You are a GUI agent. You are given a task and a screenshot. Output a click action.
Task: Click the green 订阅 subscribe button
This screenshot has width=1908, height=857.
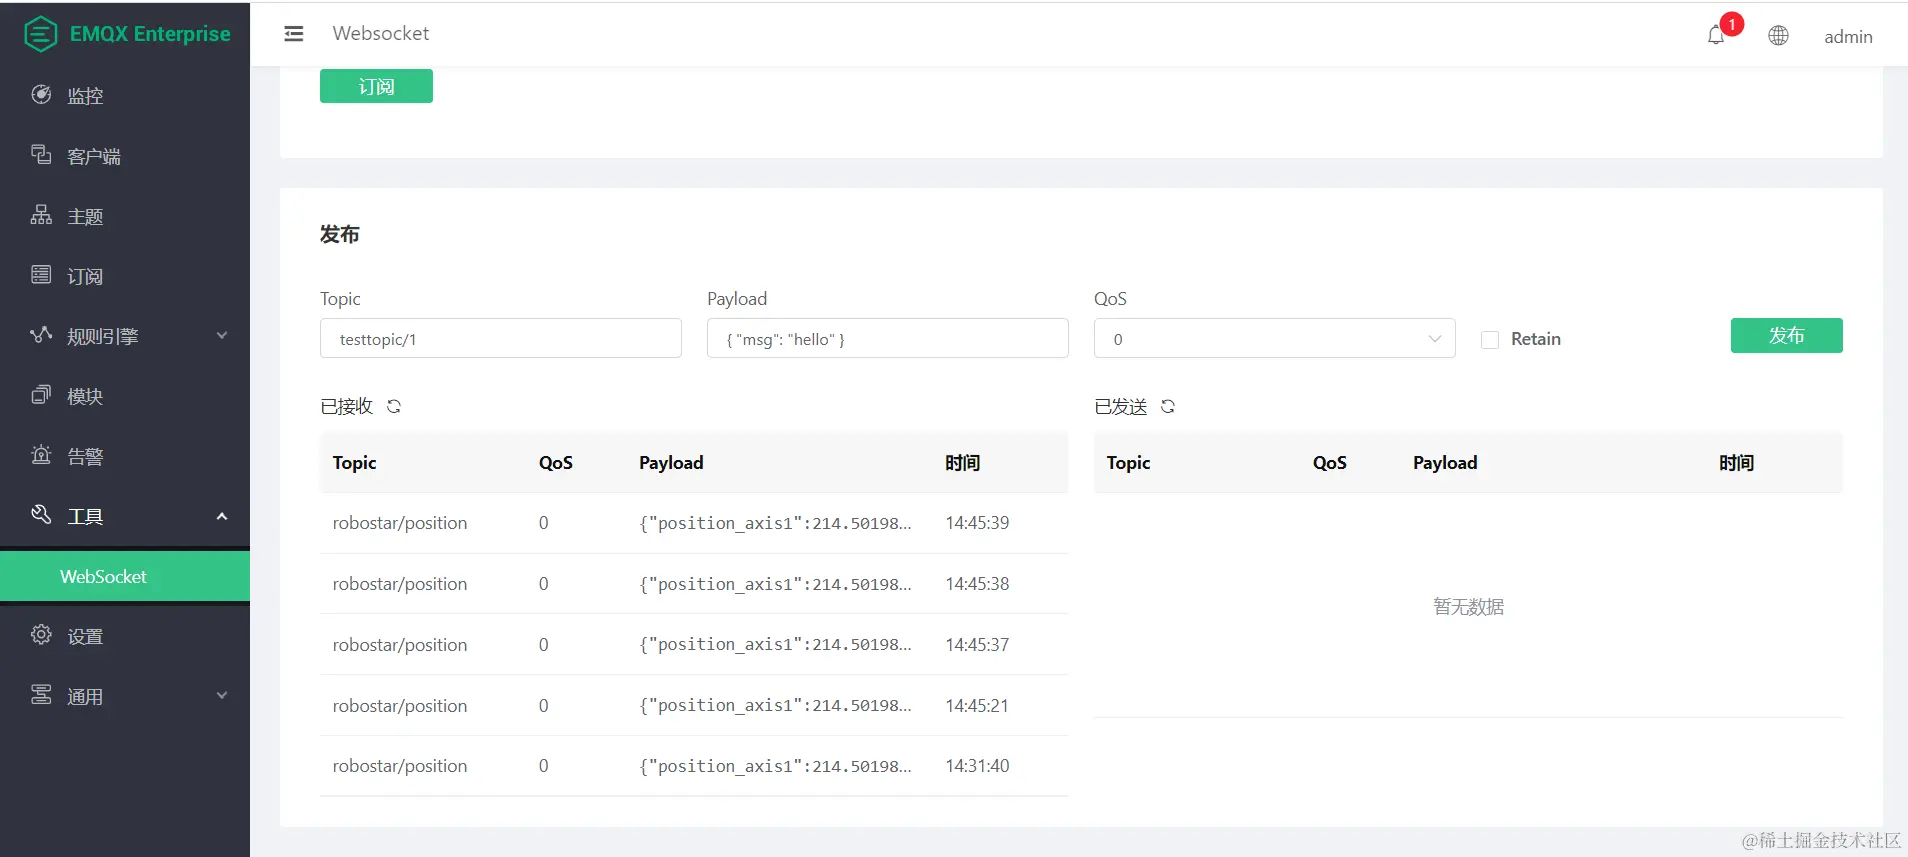[376, 86]
